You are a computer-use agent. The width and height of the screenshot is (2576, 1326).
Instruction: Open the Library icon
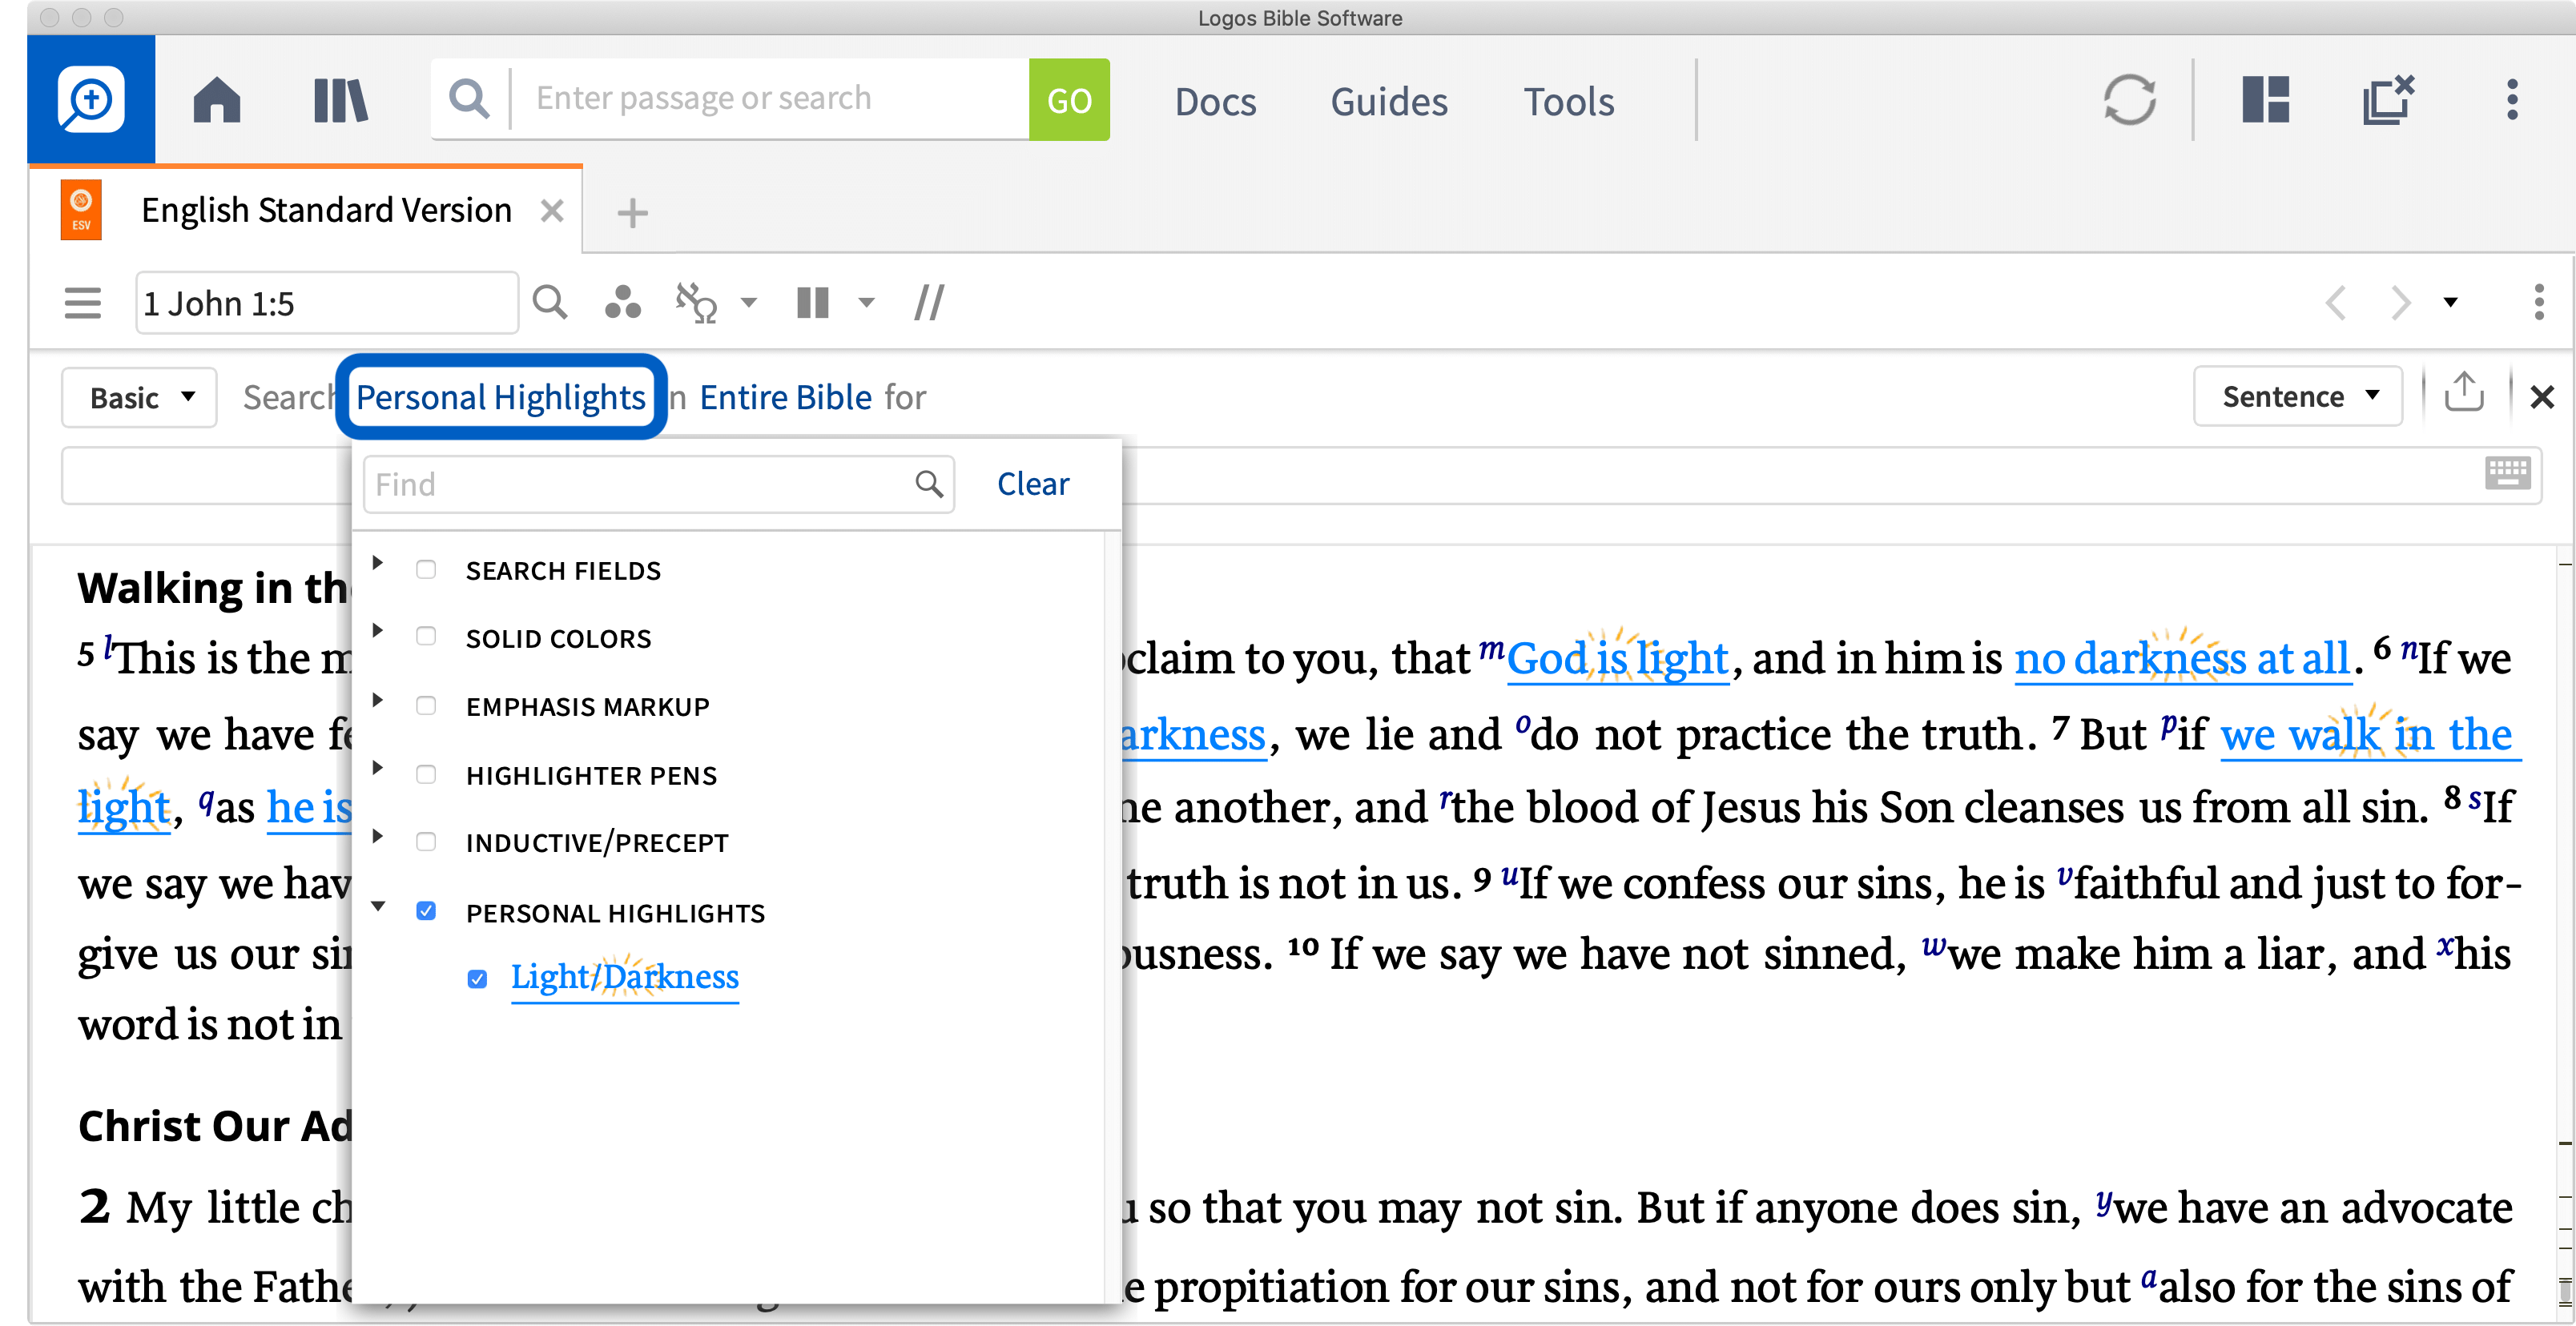coord(341,100)
